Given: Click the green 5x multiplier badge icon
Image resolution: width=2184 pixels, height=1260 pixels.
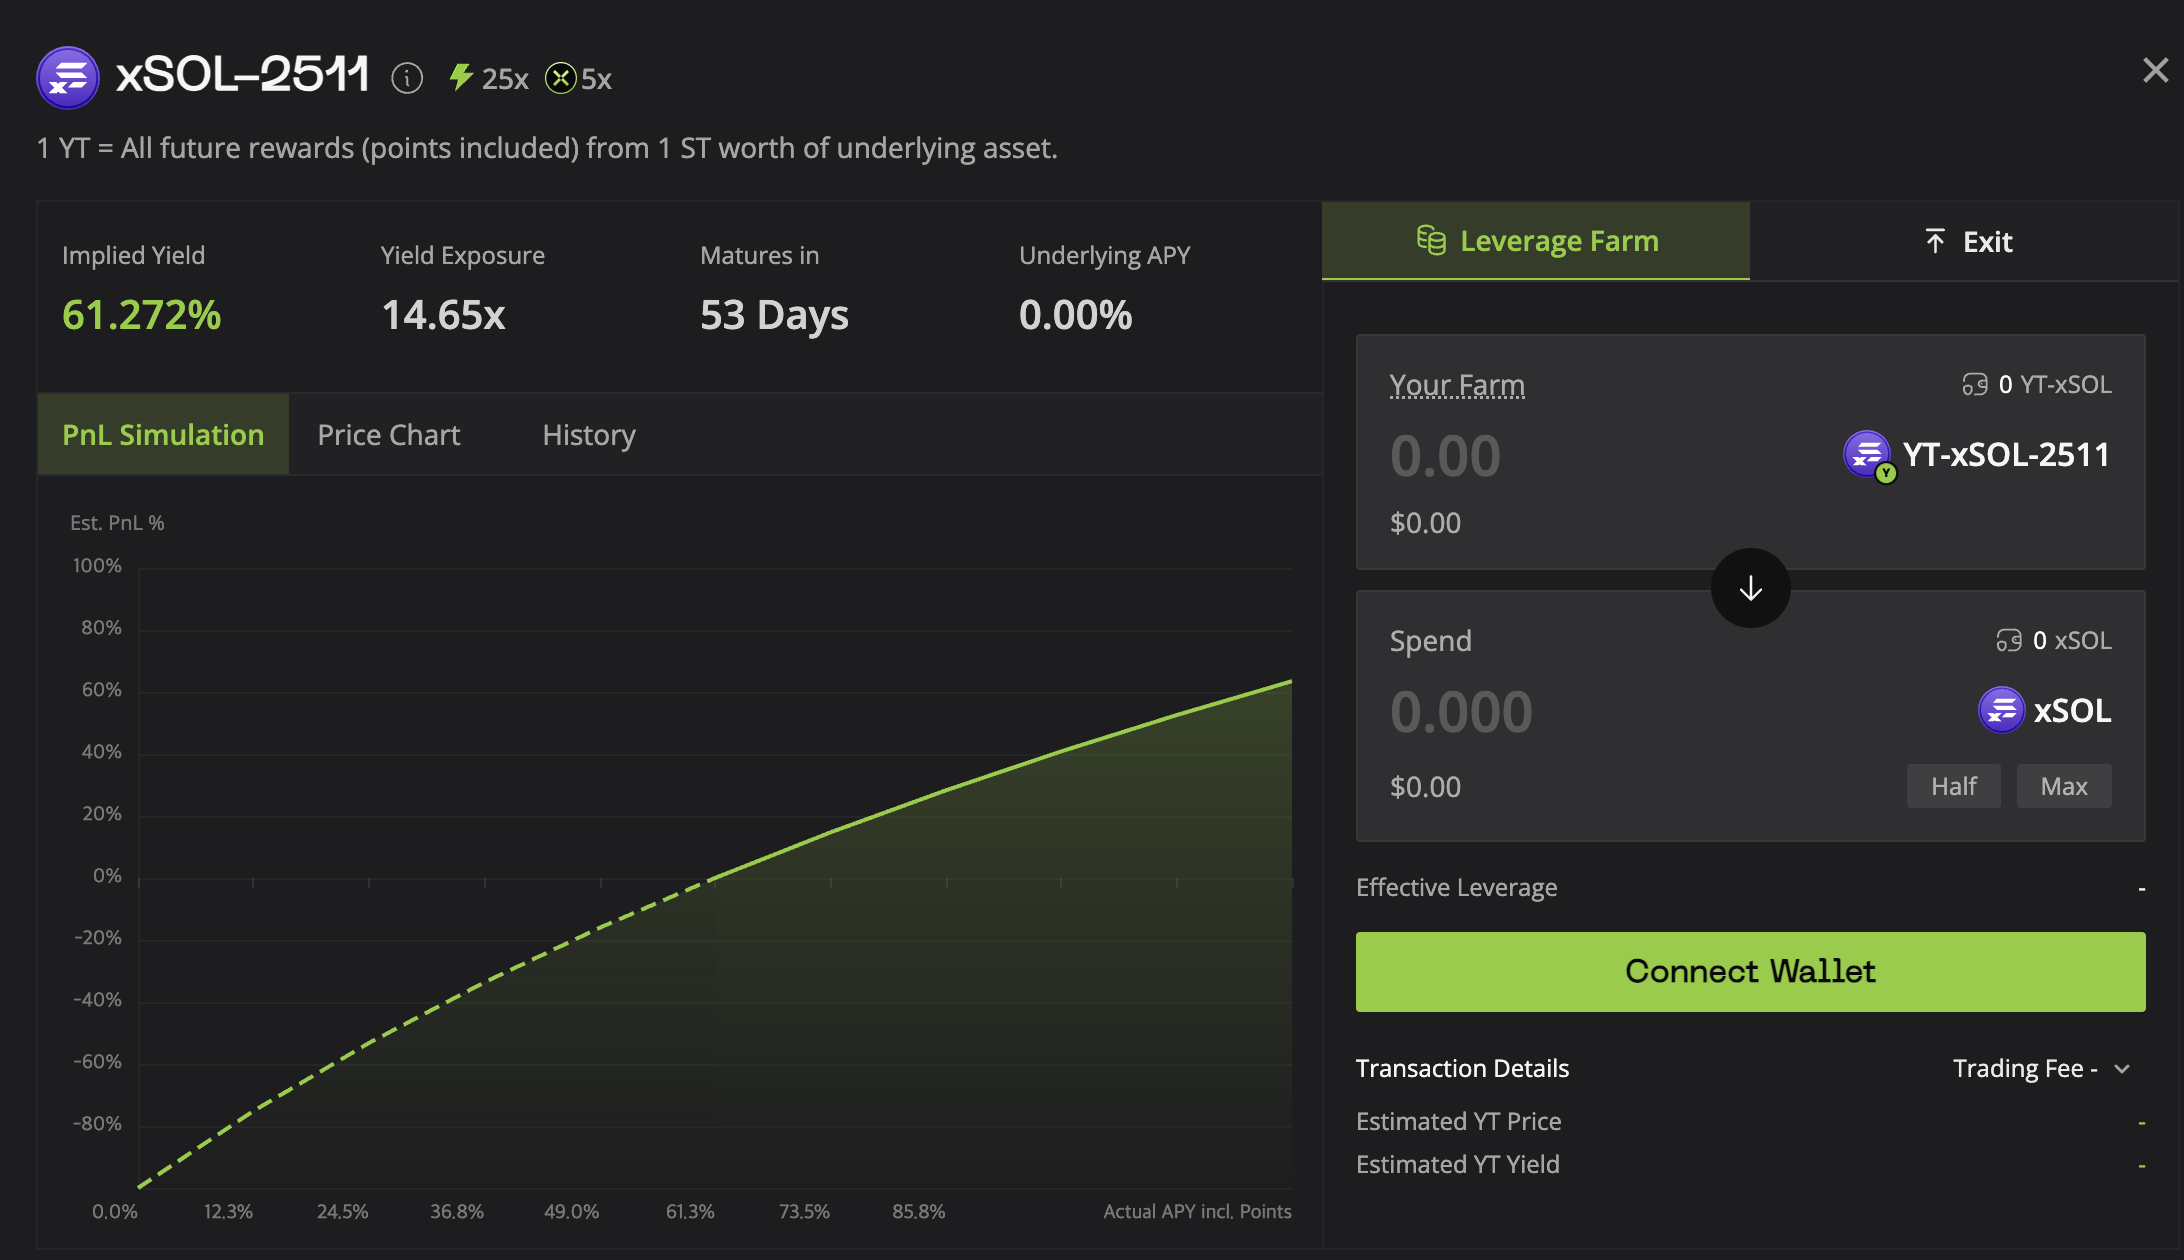Looking at the screenshot, I should pos(561,78).
